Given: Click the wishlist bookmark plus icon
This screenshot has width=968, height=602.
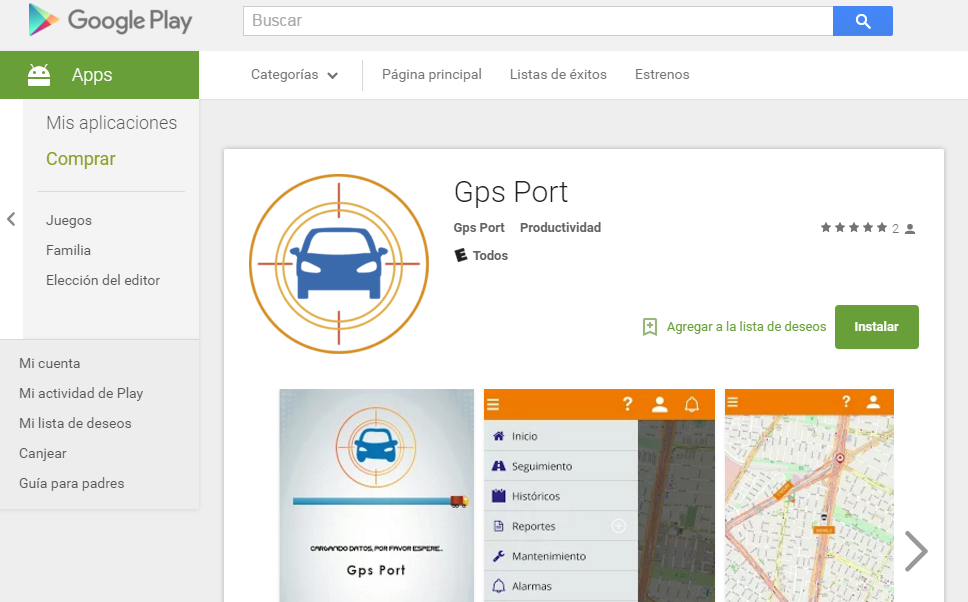Looking at the screenshot, I should [x=650, y=327].
